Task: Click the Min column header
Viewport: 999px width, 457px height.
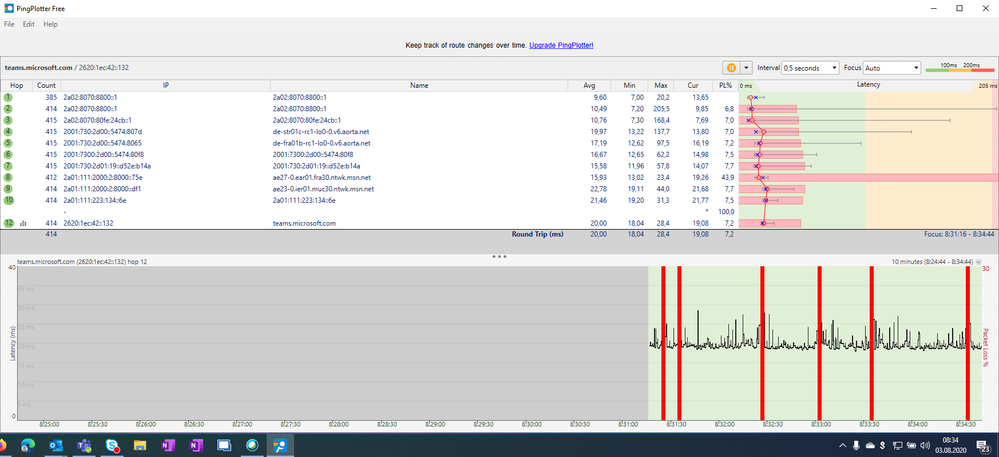Action: [x=629, y=85]
